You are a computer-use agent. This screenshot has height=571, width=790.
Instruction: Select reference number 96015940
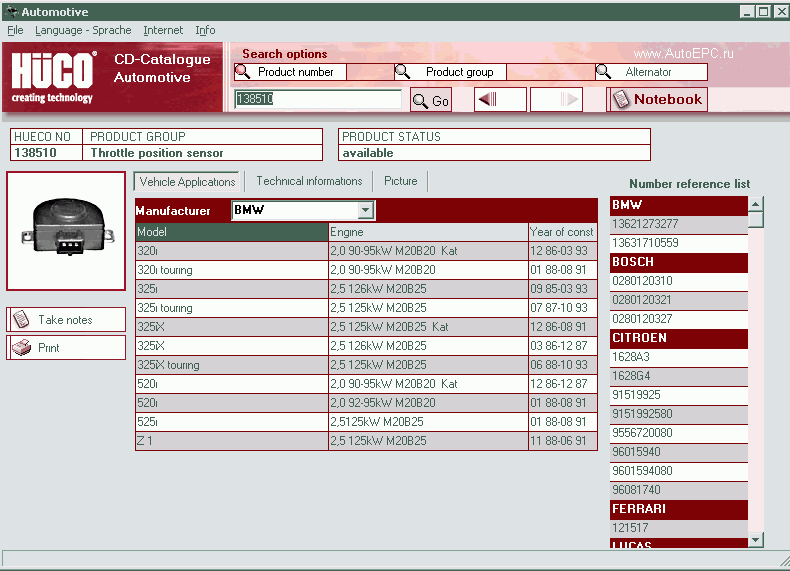(x=679, y=452)
